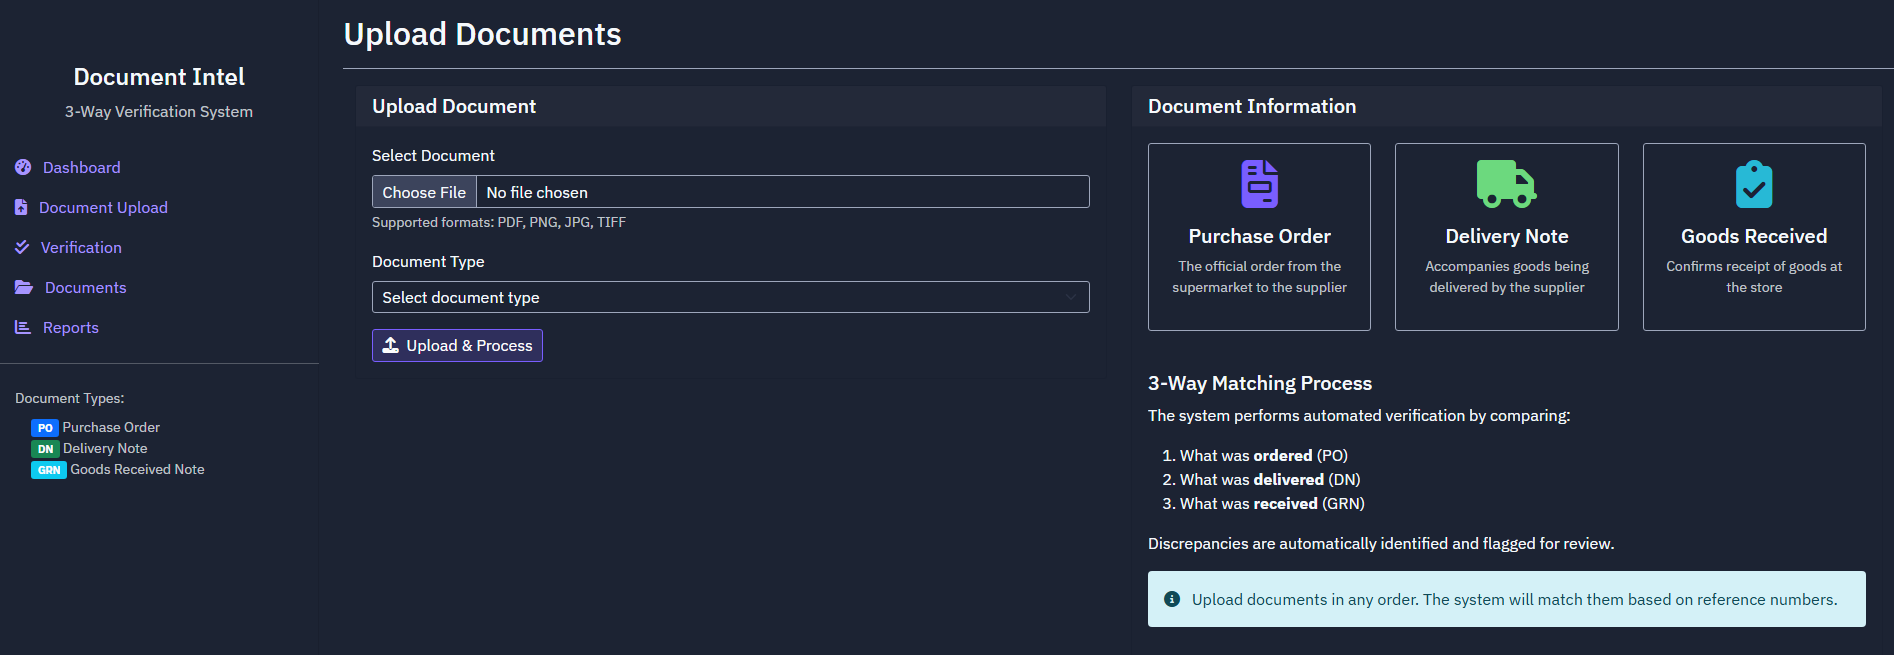The height and width of the screenshot is (655, 1894).
Task: Click the green Delivery Note truck icon
Action: (1506, 184)
